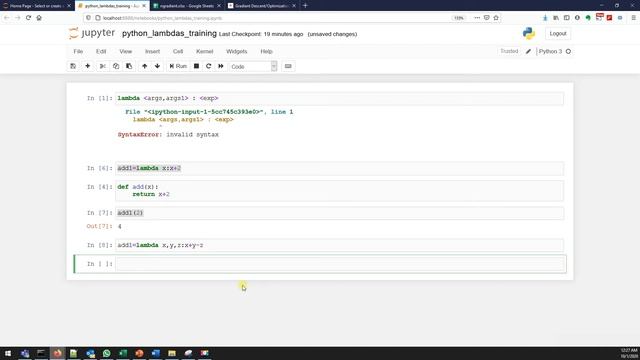Viewport: 640px width, 360px height.
Task: Open the page actions three-dots menu
Action: (477, 18)
